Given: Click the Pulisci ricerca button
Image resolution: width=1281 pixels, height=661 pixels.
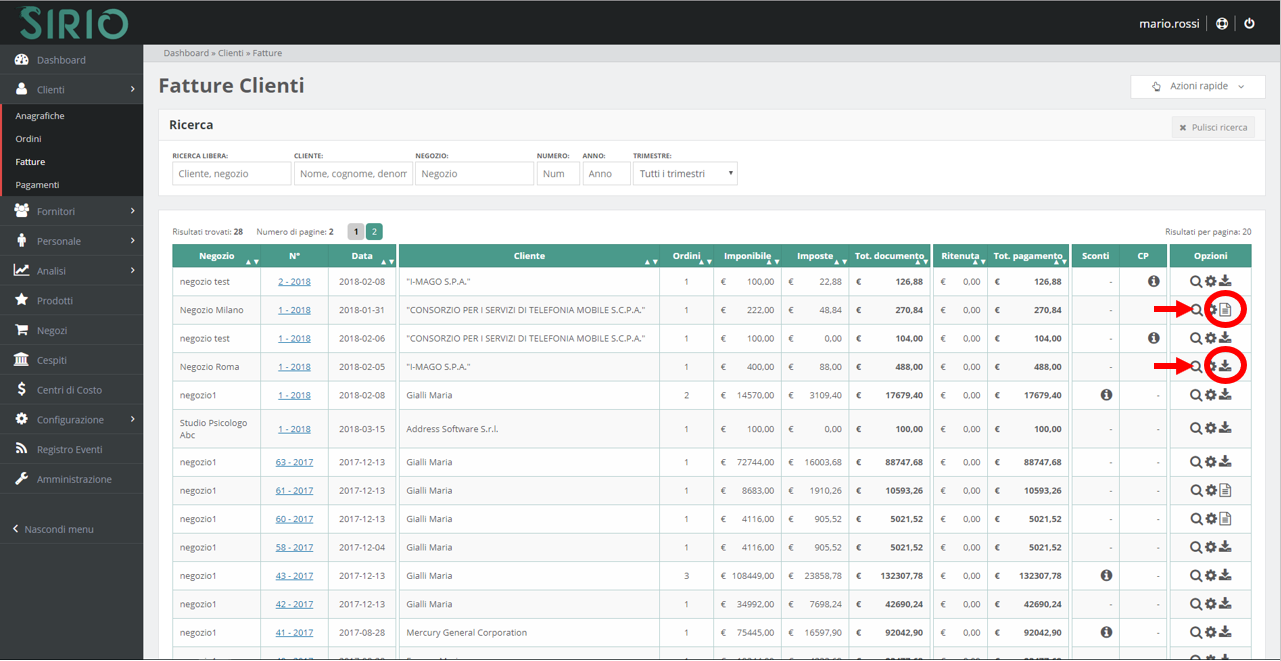Looking at the screenshot, I should pos(1213,127).
